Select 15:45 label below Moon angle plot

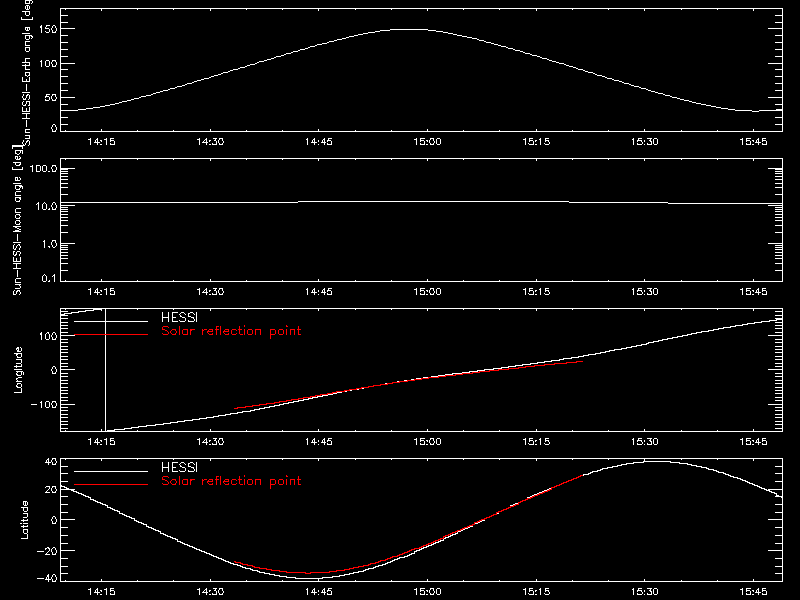click(x=753, y=291)
